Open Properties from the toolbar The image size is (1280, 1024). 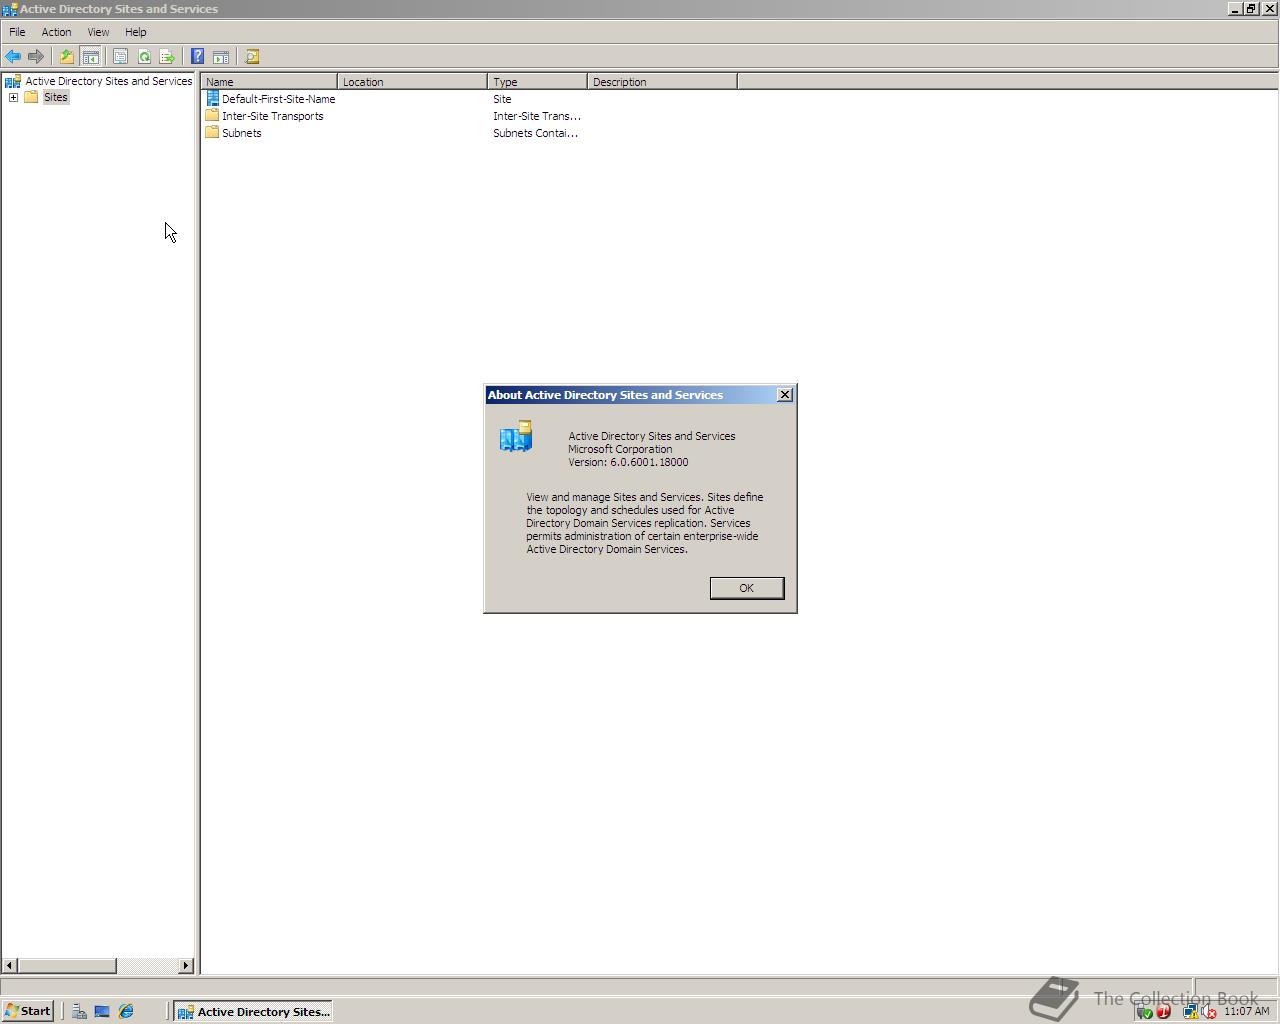pos(120,57)
